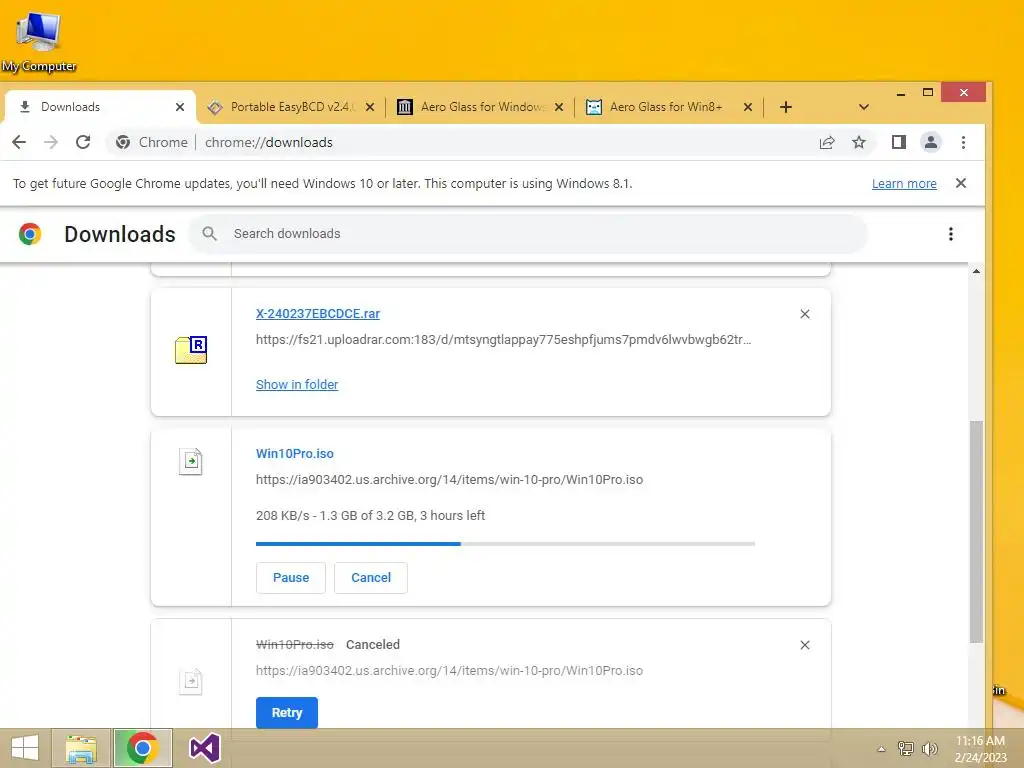The image size is (1024, 768).
Task: Cancel the Win10Pro.iso download
Action: (371, 577)
